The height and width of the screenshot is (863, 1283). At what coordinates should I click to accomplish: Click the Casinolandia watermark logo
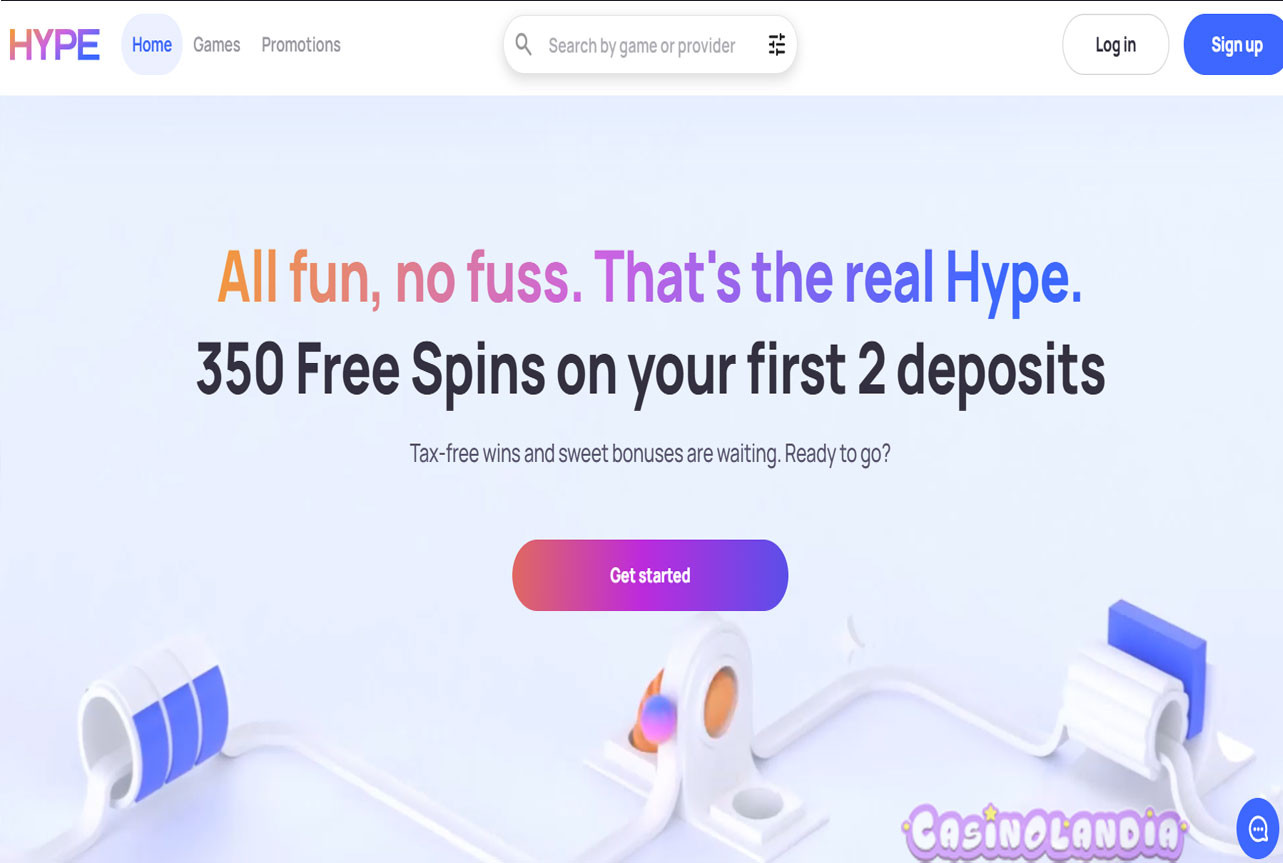(1044, 833)
